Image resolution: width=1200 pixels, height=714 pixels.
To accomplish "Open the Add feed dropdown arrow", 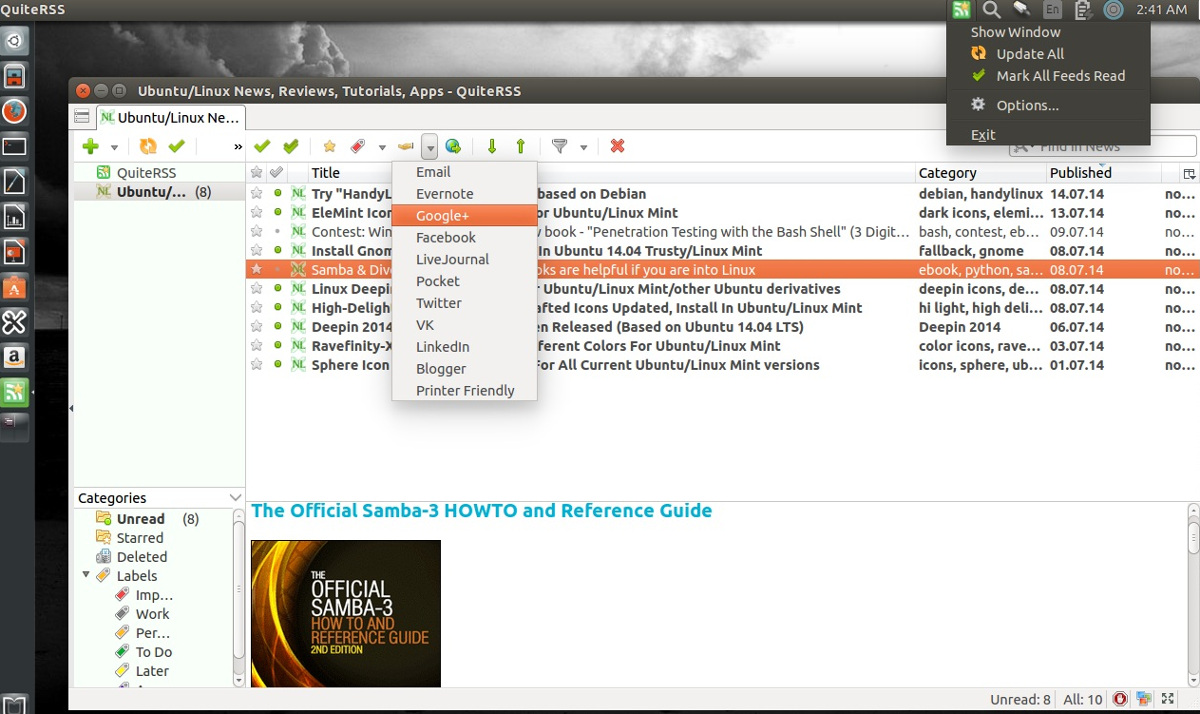I will (x=114, y=148).
